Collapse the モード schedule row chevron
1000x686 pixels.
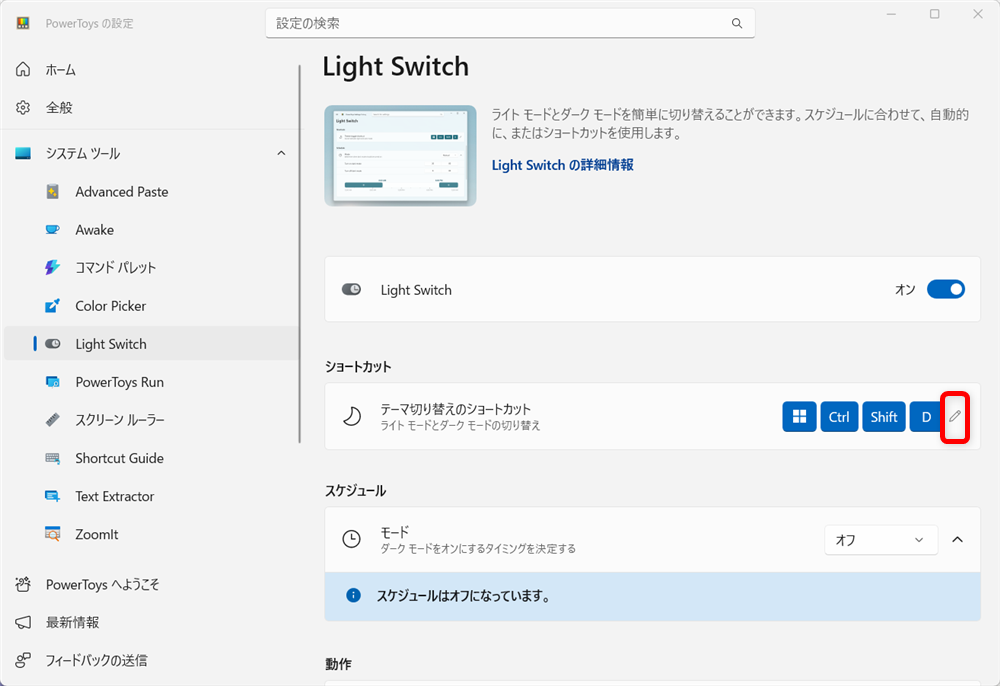pos(957,539)
